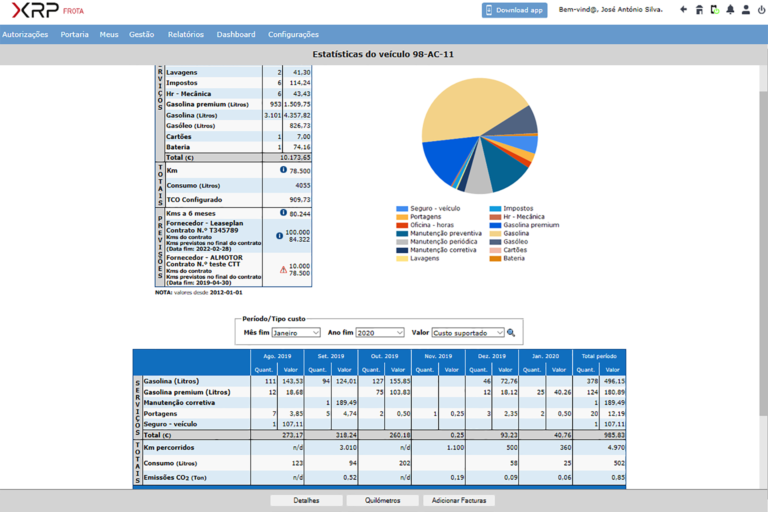Open the Relatórios menu

(x=185, y=34)
